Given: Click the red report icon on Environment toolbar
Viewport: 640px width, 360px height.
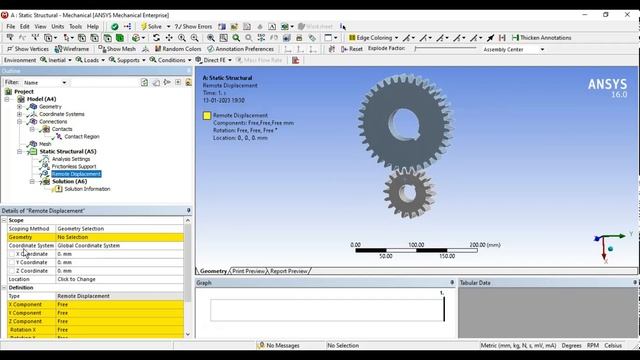Looking at the screenshot, I should coord(296,60).
